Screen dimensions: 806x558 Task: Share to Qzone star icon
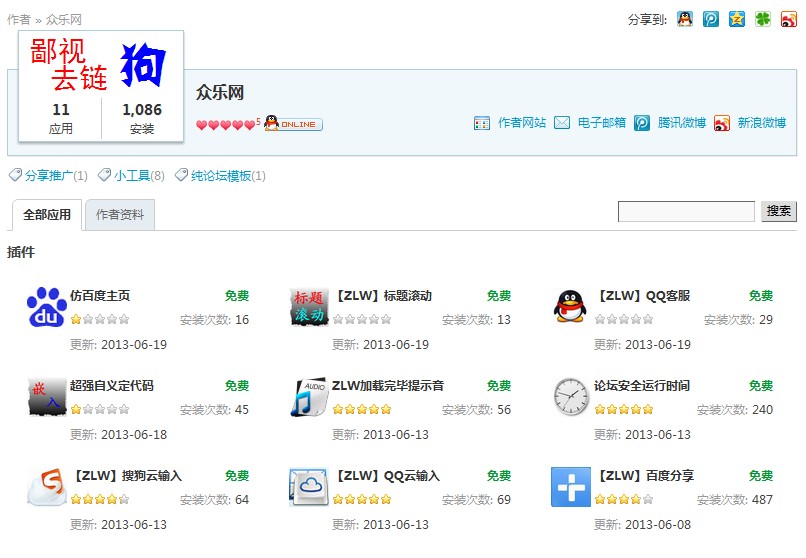pyautogui.click(x=737, y=19)
